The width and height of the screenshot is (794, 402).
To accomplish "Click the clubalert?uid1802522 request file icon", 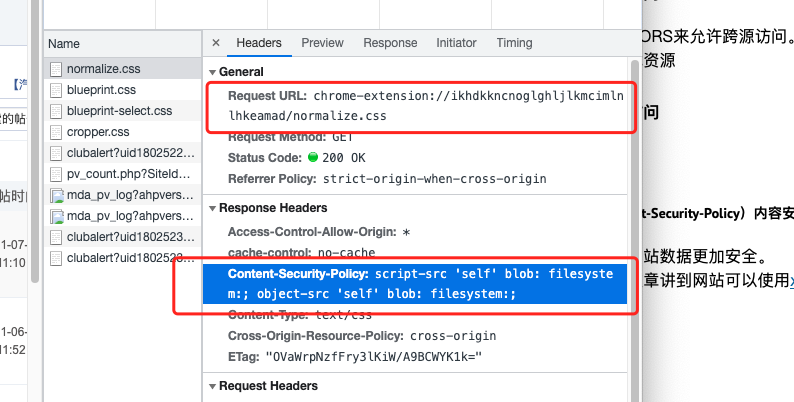I will 57,153.
